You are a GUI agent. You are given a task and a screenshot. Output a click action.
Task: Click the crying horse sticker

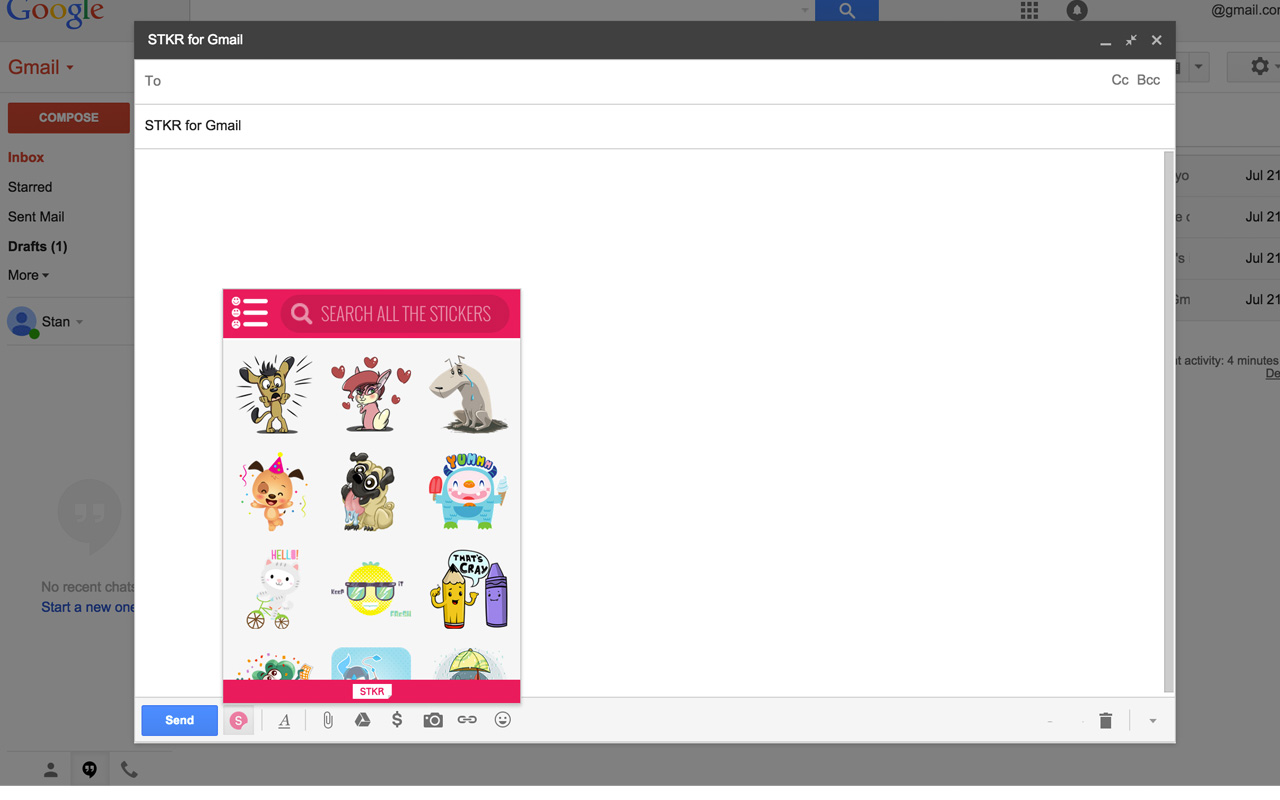pos(468,393)
